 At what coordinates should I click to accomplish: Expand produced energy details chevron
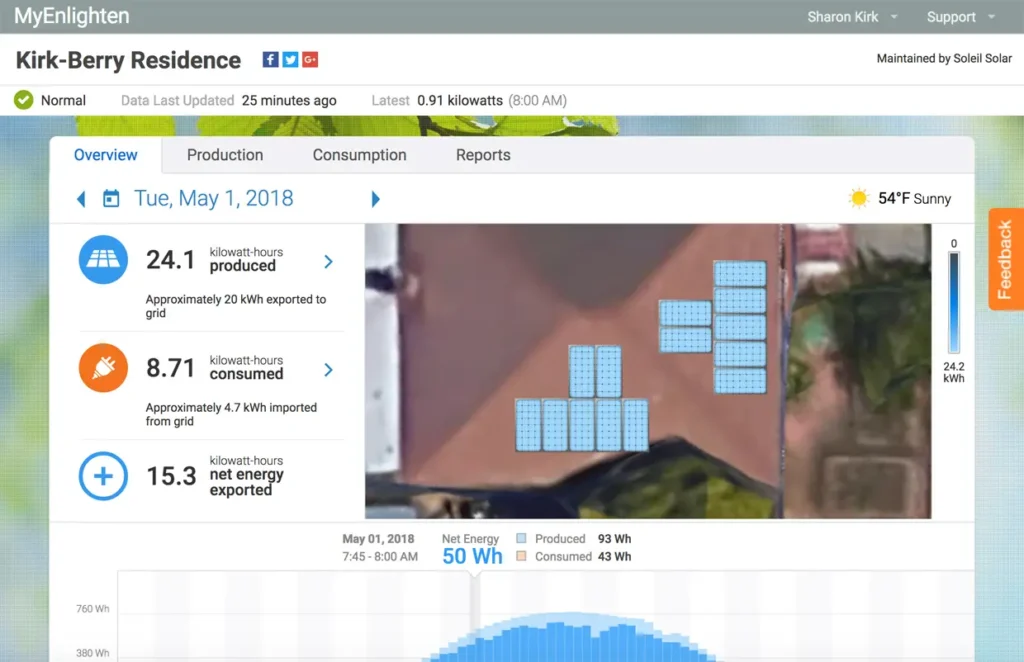[328, 262]
